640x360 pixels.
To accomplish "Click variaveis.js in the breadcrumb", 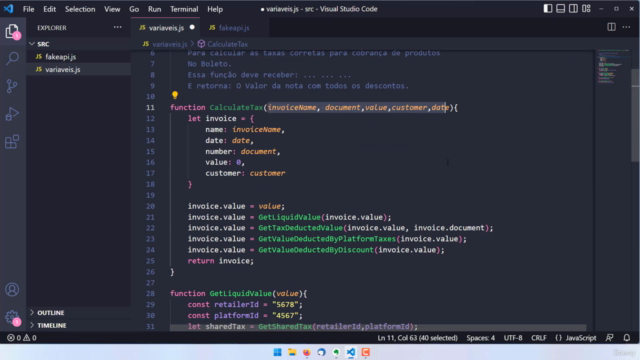I will point(169,44).
